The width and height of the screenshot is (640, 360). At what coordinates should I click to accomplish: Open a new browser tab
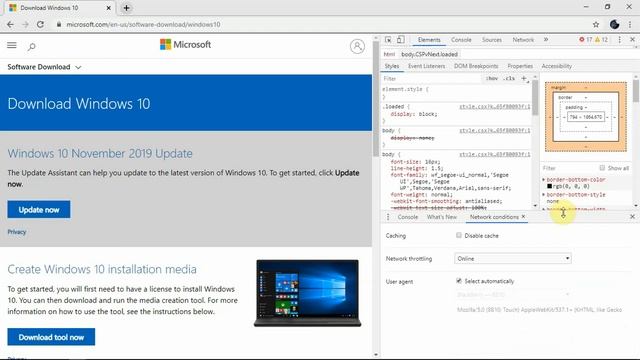click(x=127, y=8)
